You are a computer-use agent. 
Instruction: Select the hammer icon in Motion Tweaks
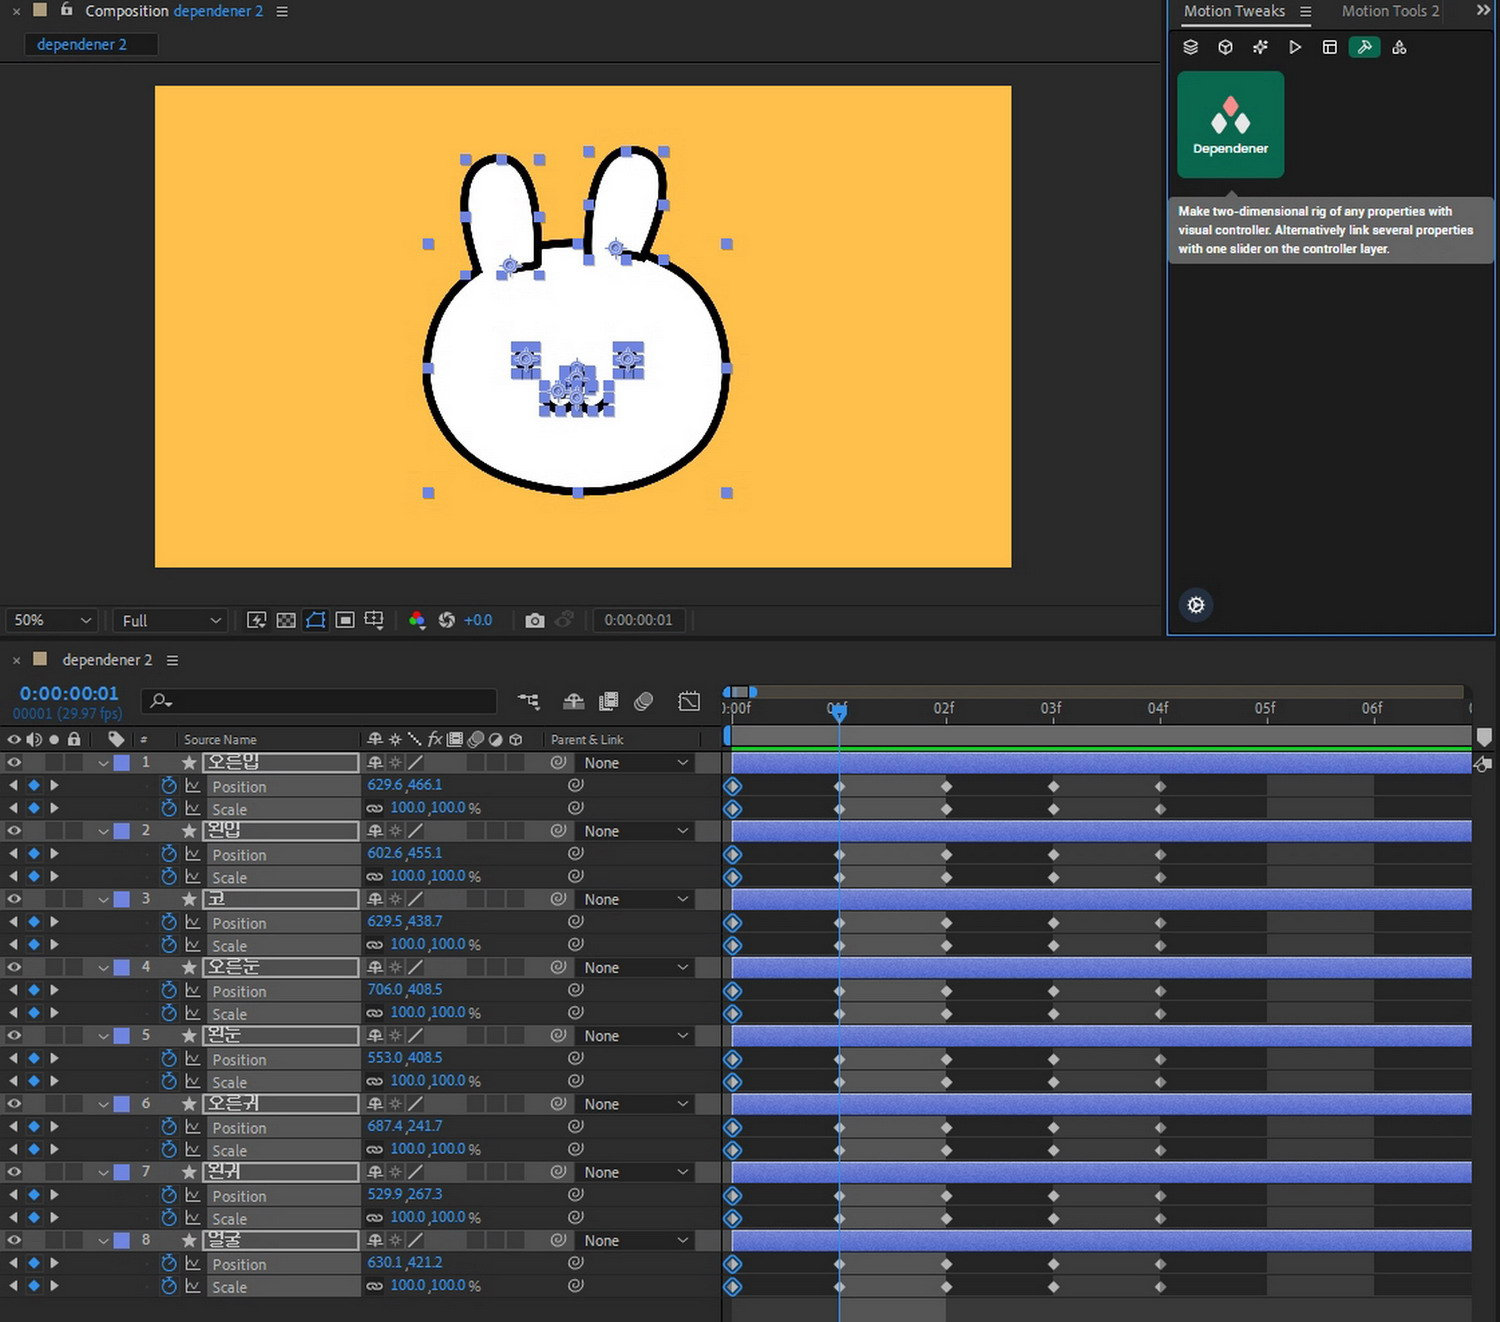1364,47
